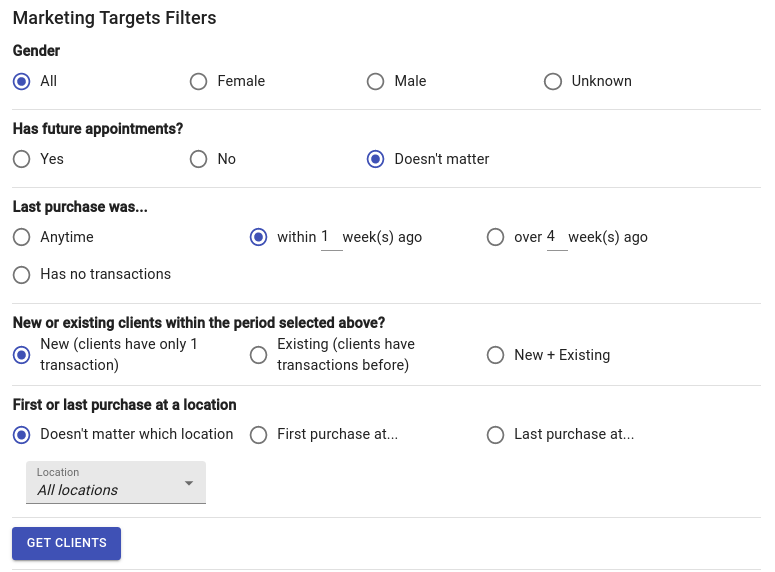Click the GET CLIENTS button
The height and width of the screenshot is (572, 775).
(x=66, y=543)
